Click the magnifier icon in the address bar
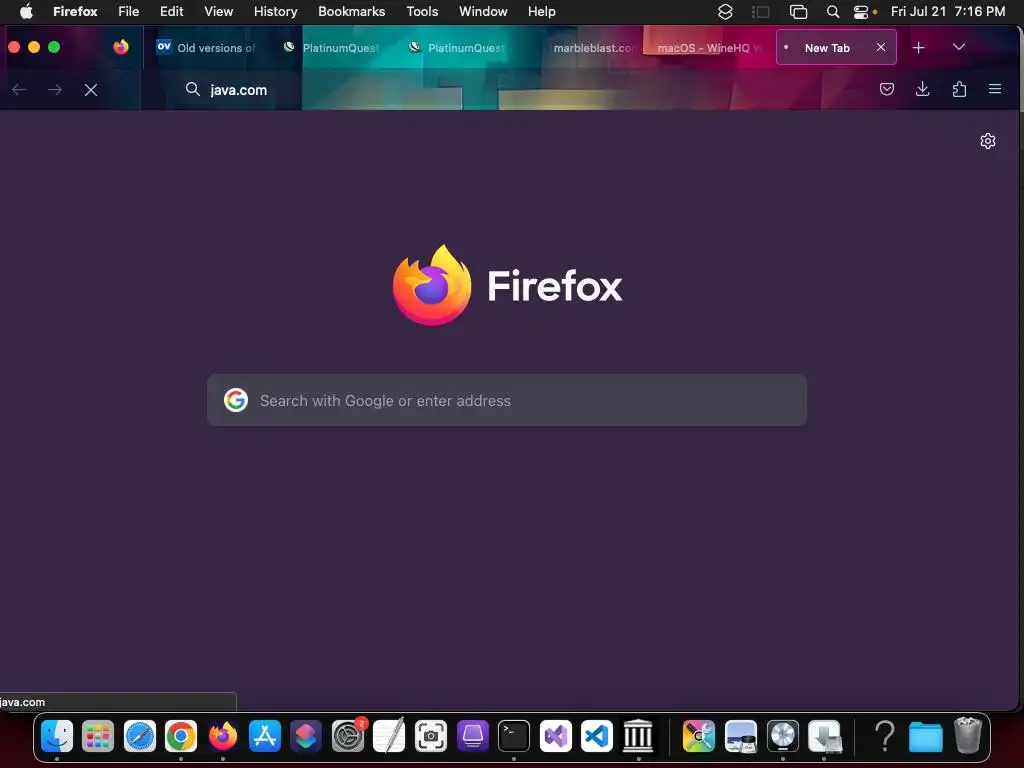The height and width of the screenshot is (768, 1024). 193,89
